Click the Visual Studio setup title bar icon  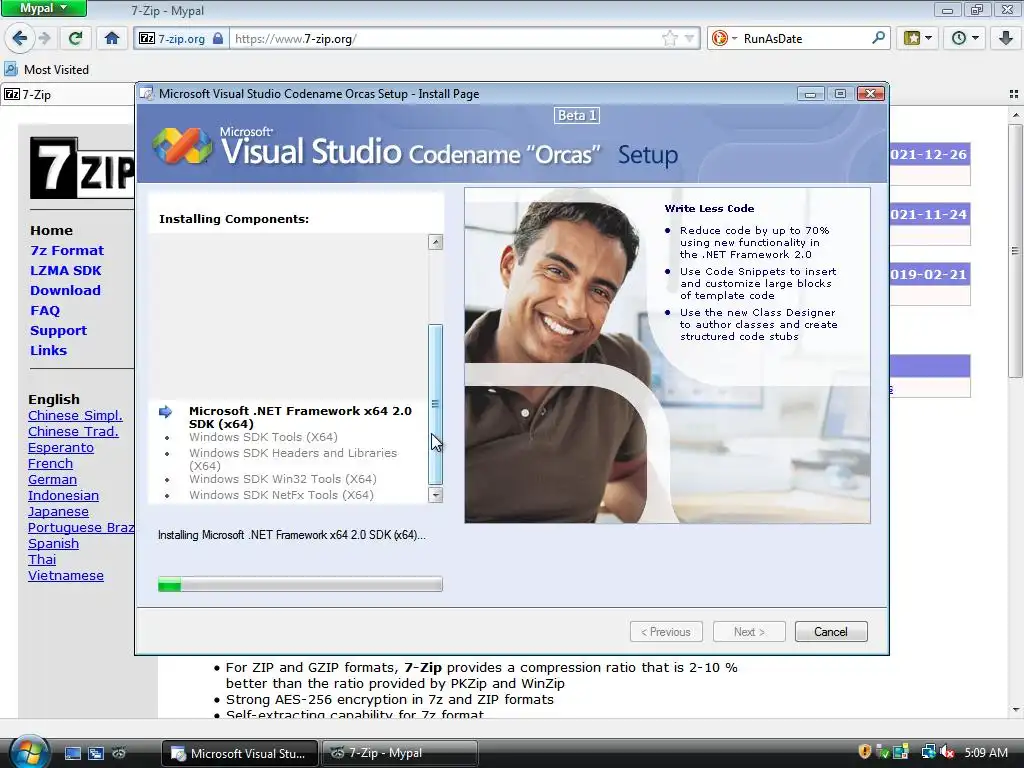pos(147,94)
